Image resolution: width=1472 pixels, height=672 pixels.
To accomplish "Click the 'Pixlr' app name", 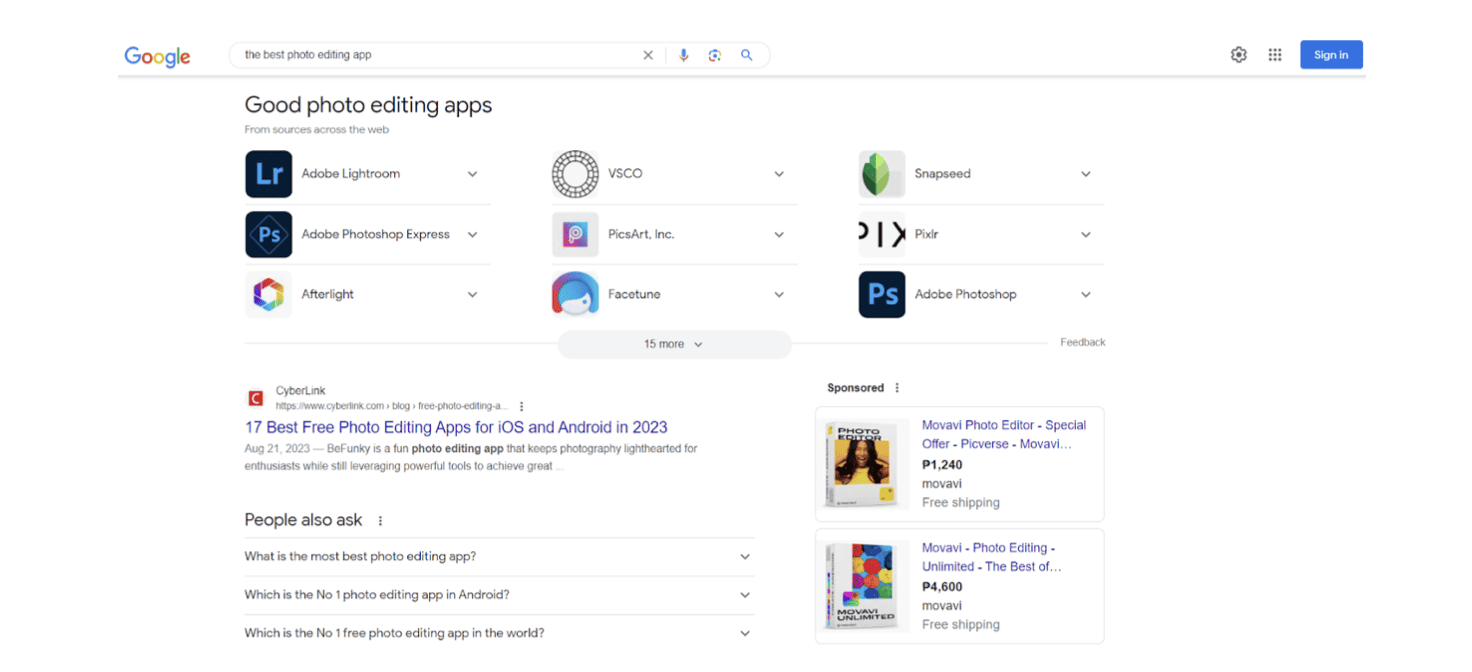I will [927, 234].
